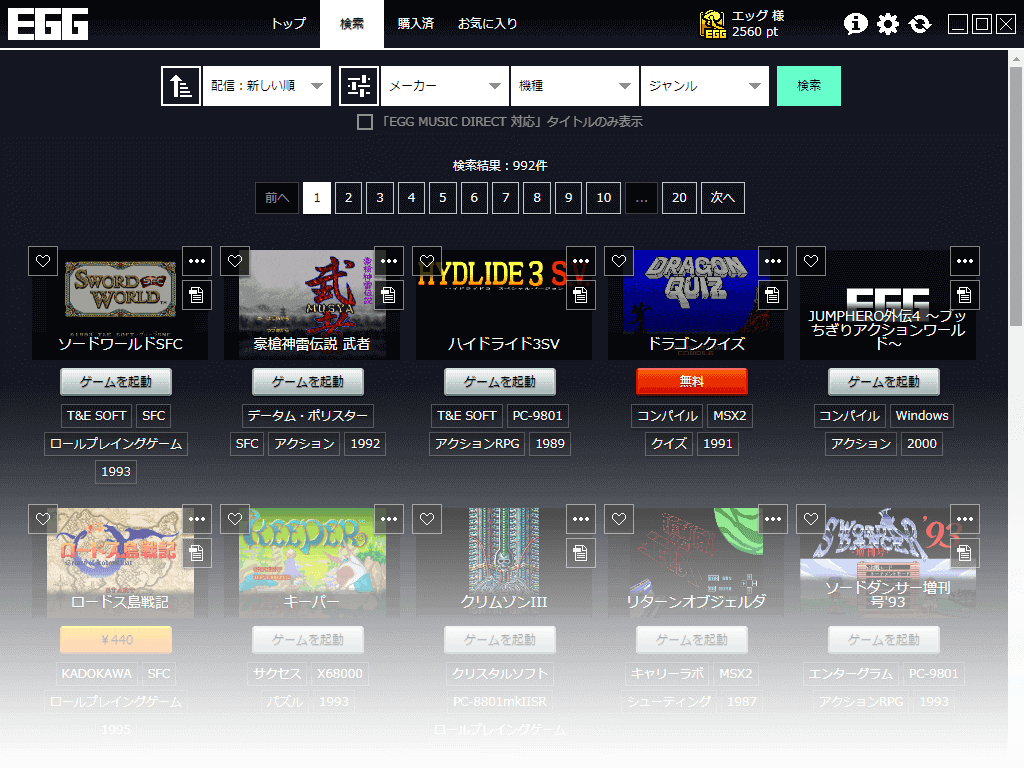Open the information icon in header
Image resolution: width=1024 pixels, height=768 pixels.
click(x=855, y=24)
